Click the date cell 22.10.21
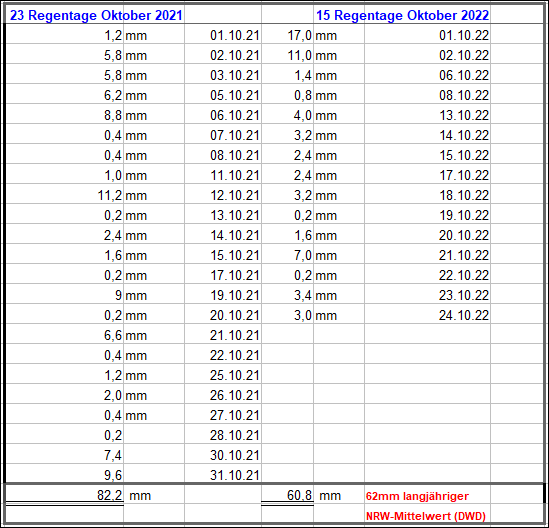 235,355
